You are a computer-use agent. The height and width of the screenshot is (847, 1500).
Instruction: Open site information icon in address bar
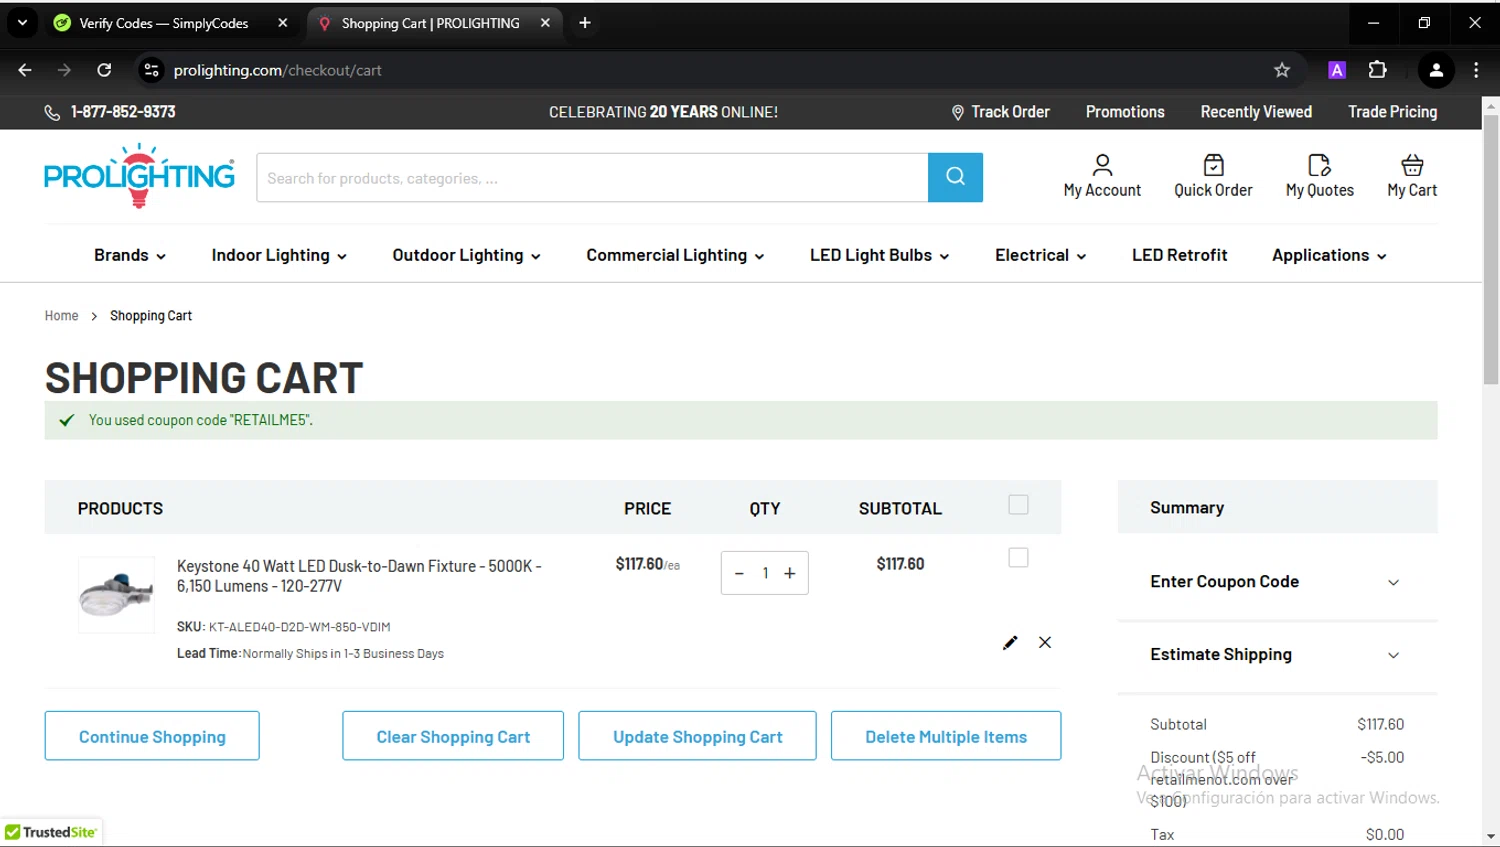pos(152,70)
